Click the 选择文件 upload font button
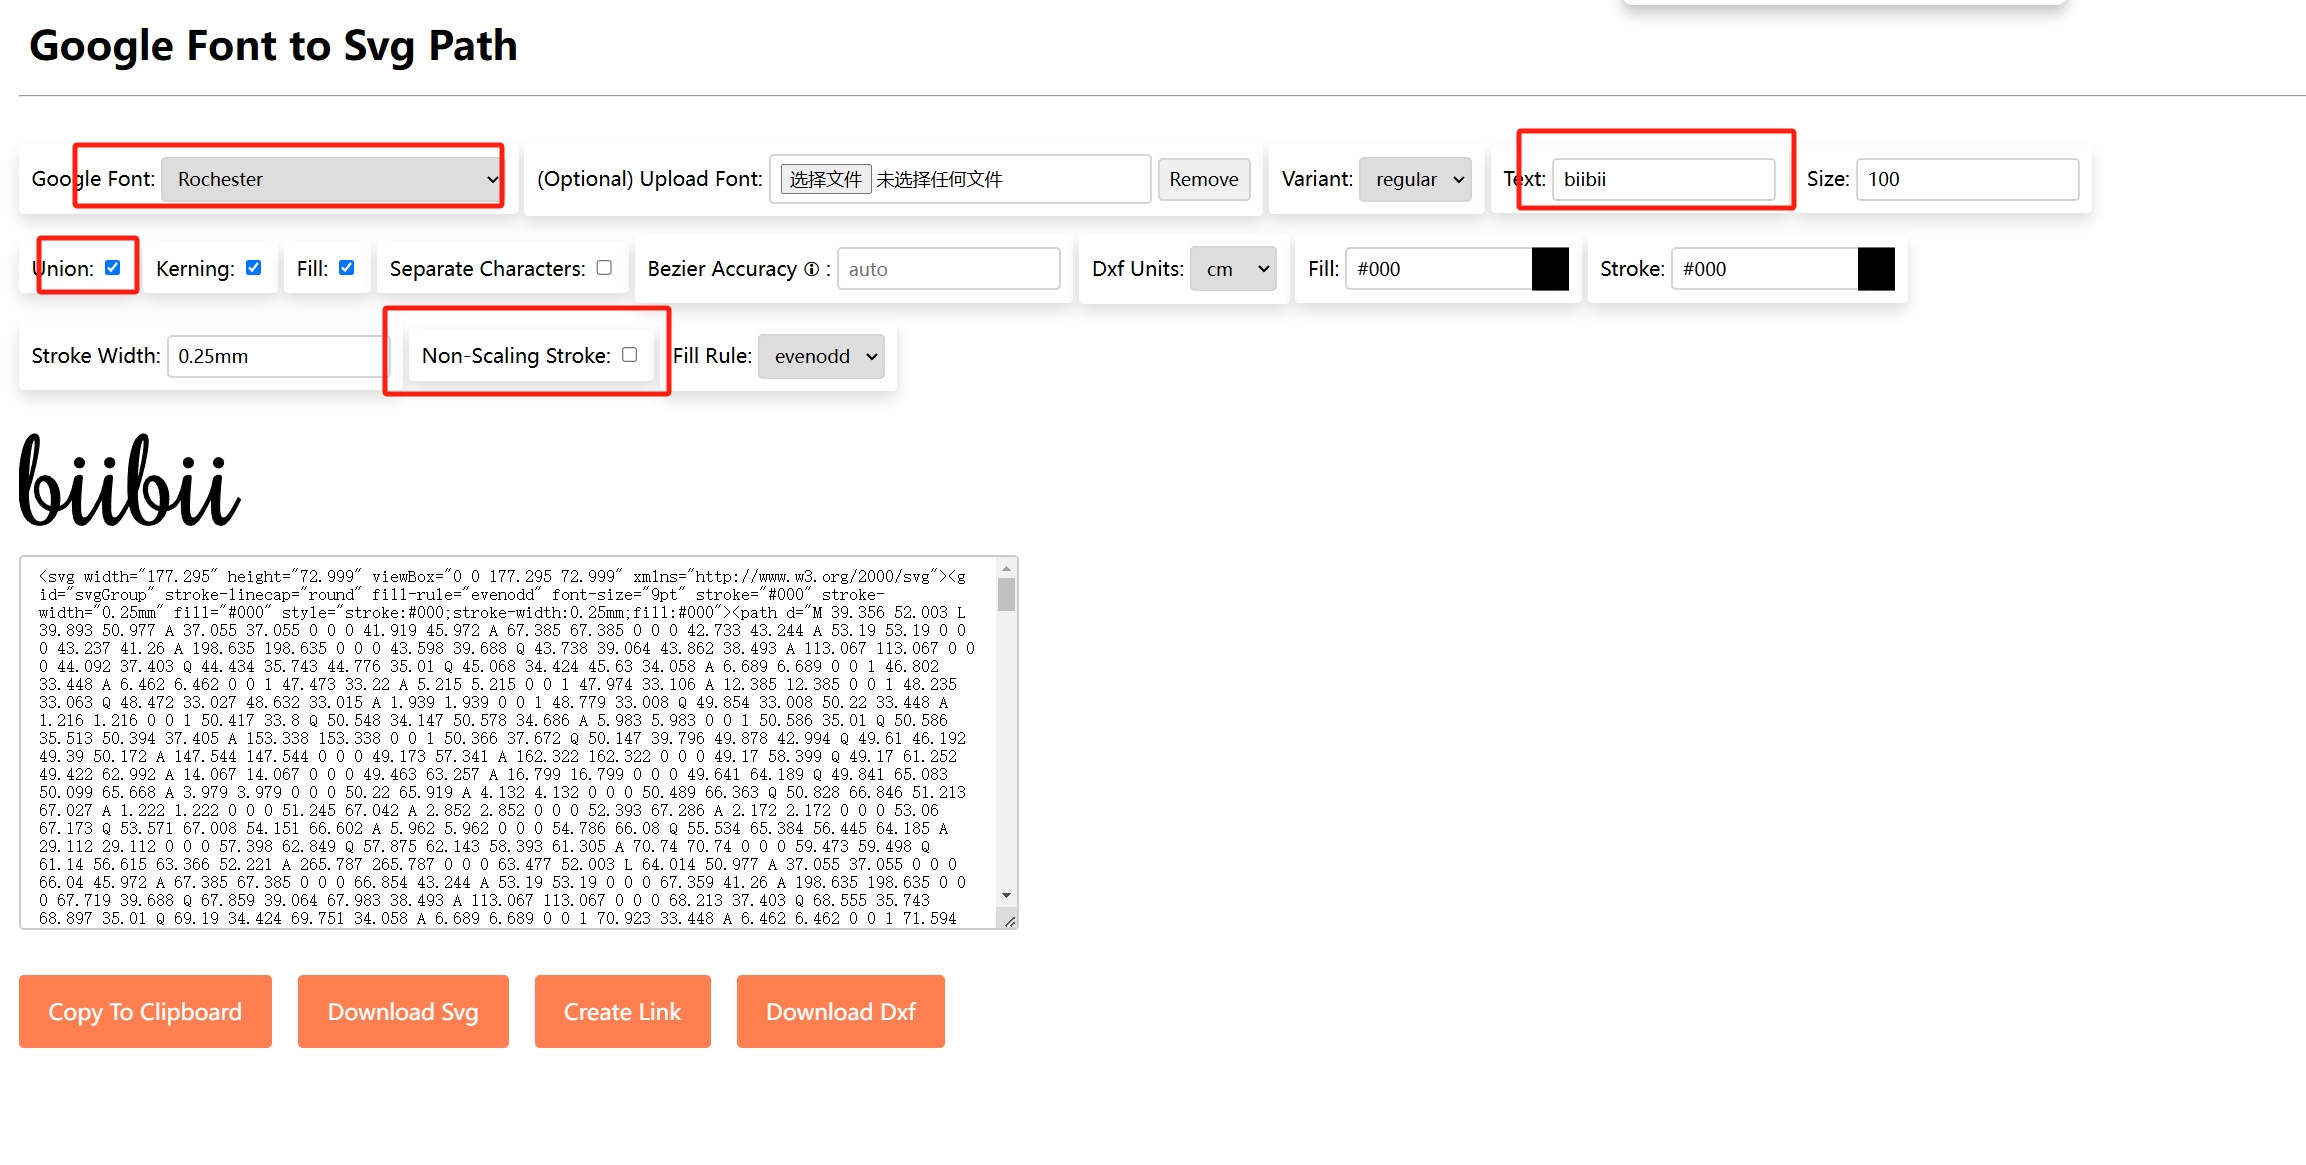The image size is (2306, 1165). point(825,179)
